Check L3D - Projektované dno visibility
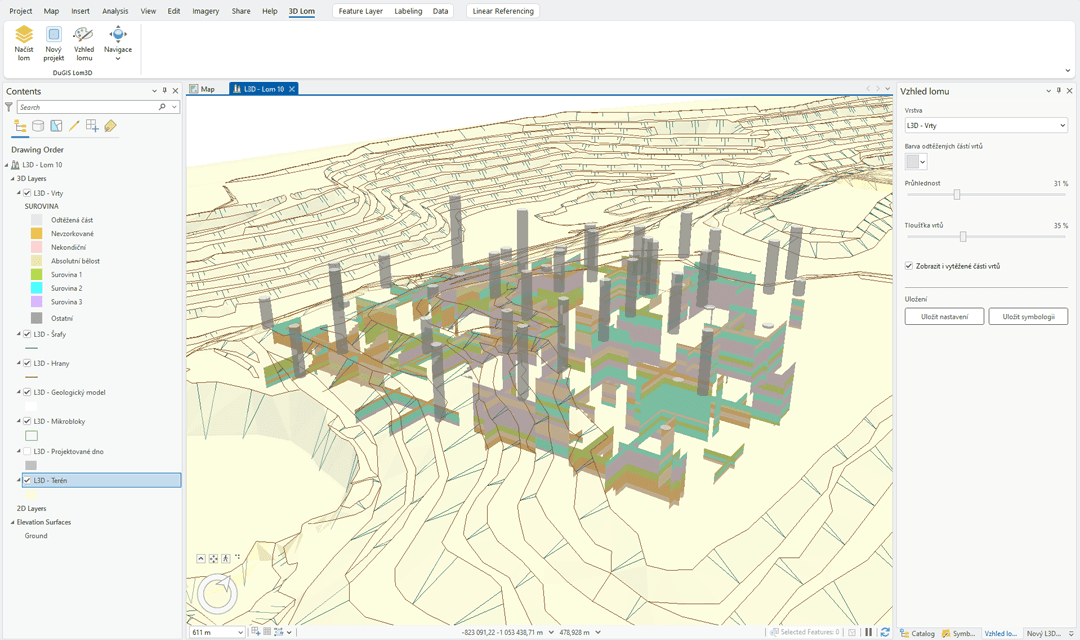 tap(27, 451)
